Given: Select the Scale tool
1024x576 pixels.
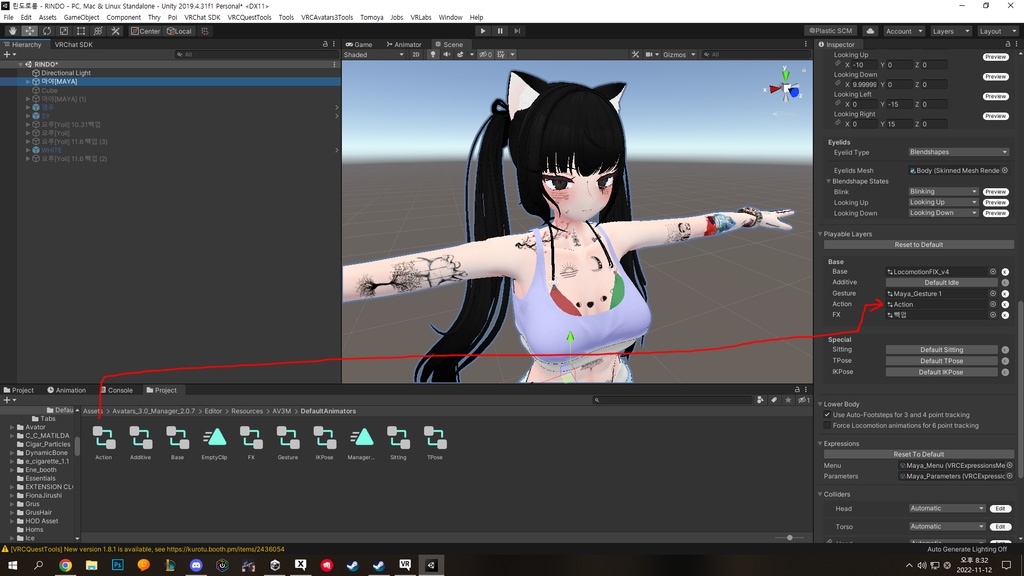Looking at the screenshot, I should 64,31.
